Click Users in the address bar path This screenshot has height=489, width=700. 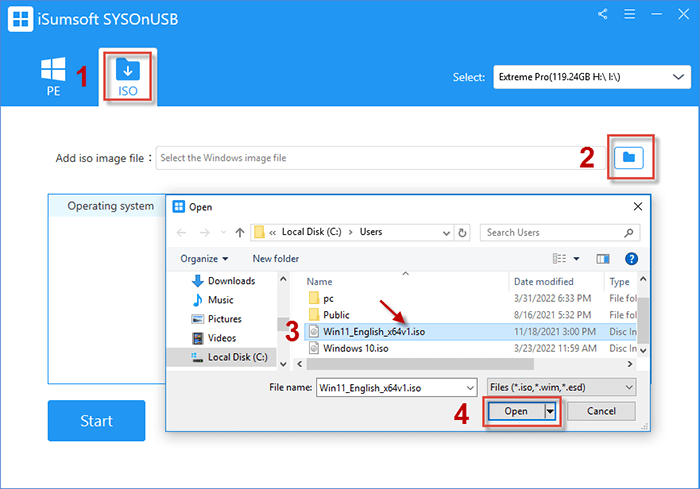[371, 232]
